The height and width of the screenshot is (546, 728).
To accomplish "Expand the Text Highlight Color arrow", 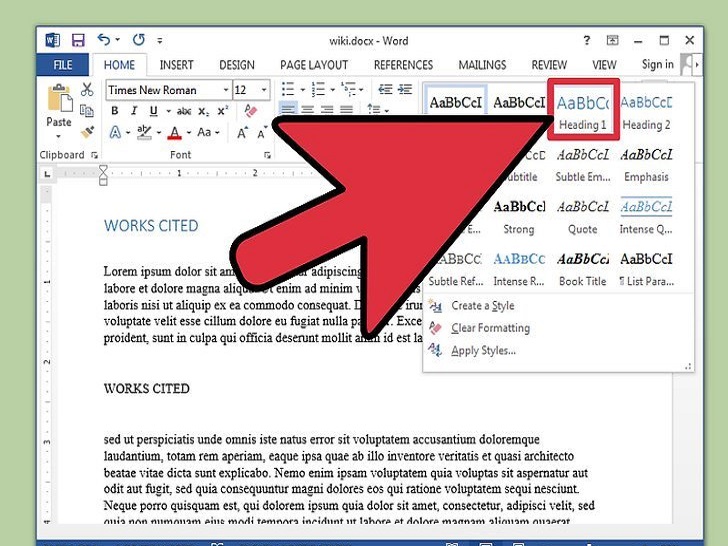I will pos(159,133).
